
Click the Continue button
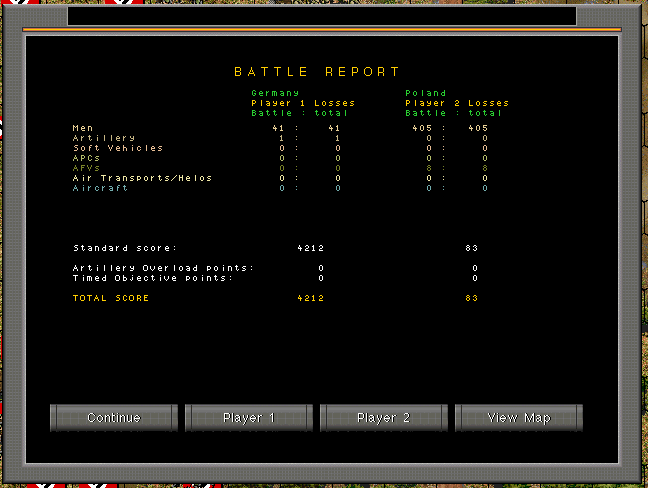[x=114, y=418]
